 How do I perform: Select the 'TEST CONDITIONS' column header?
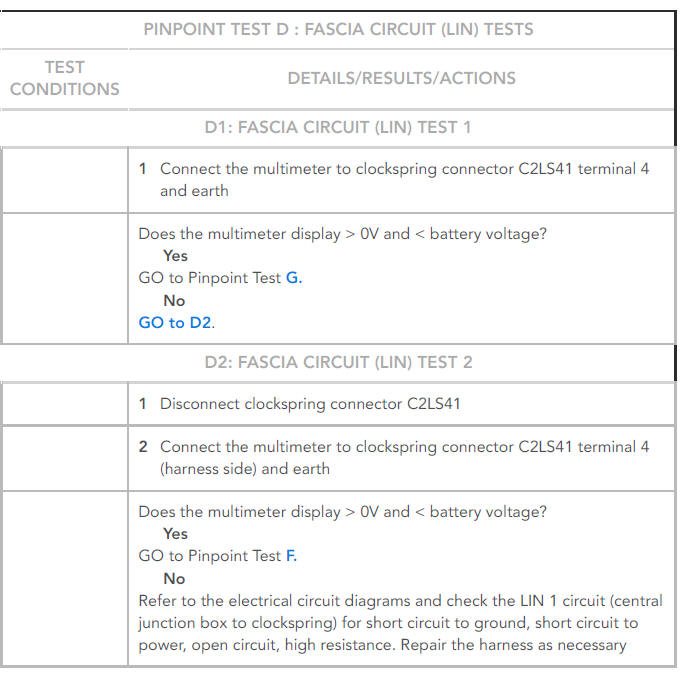[x=65, y=78]
